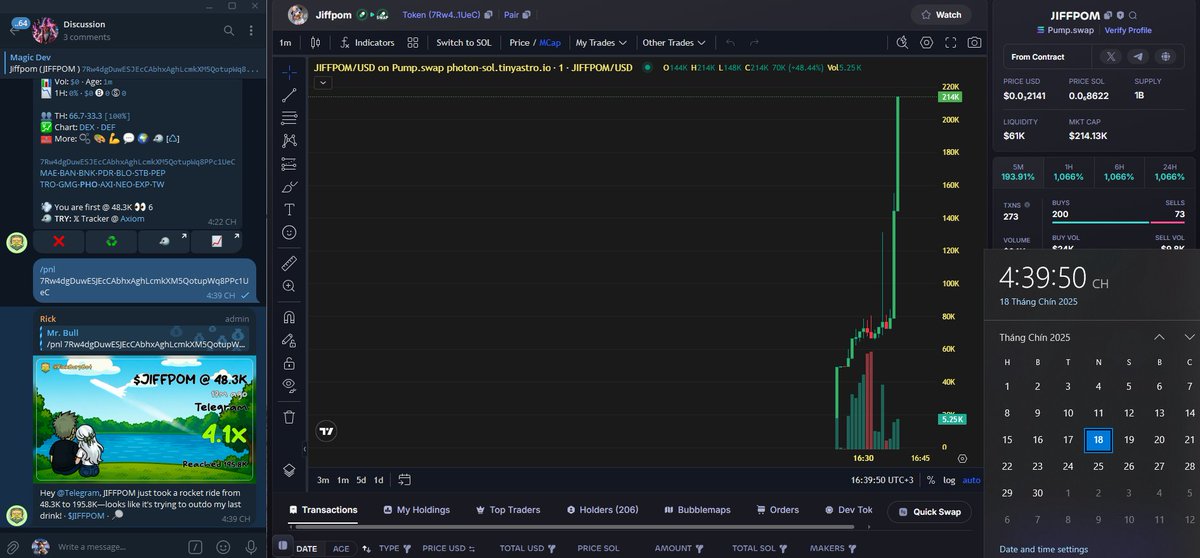Toggle magnet mode for drawings
The height and width of the screenshot is (558, 1200).
(289, 317)
